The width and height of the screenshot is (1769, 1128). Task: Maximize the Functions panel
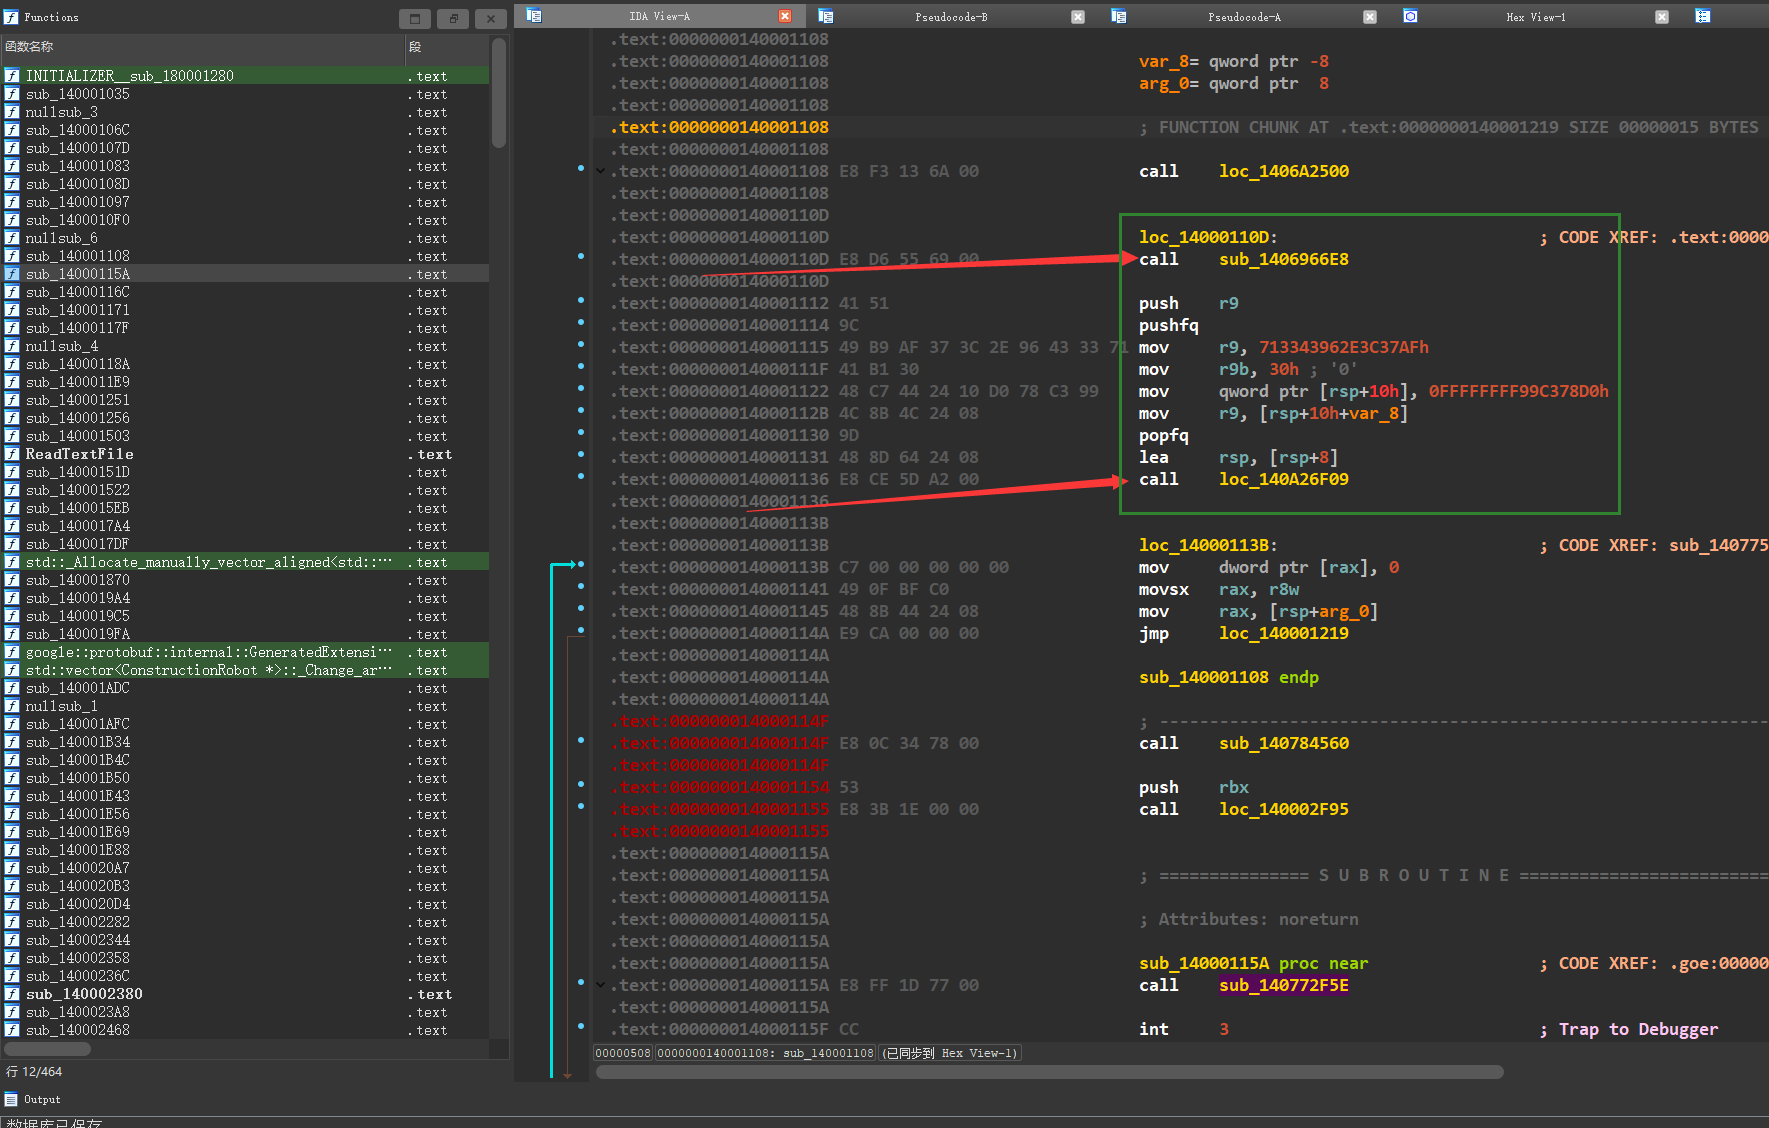pyautogui.click(x=415, y=18)
